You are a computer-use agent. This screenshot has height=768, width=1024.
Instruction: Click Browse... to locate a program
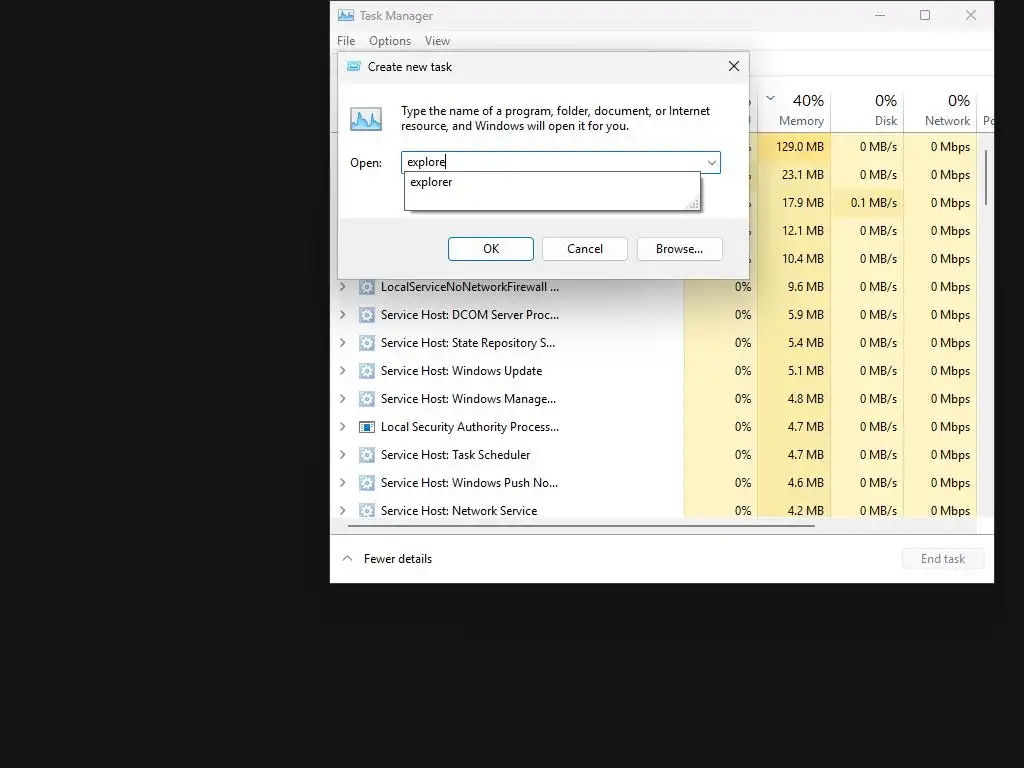pos(679,249)
